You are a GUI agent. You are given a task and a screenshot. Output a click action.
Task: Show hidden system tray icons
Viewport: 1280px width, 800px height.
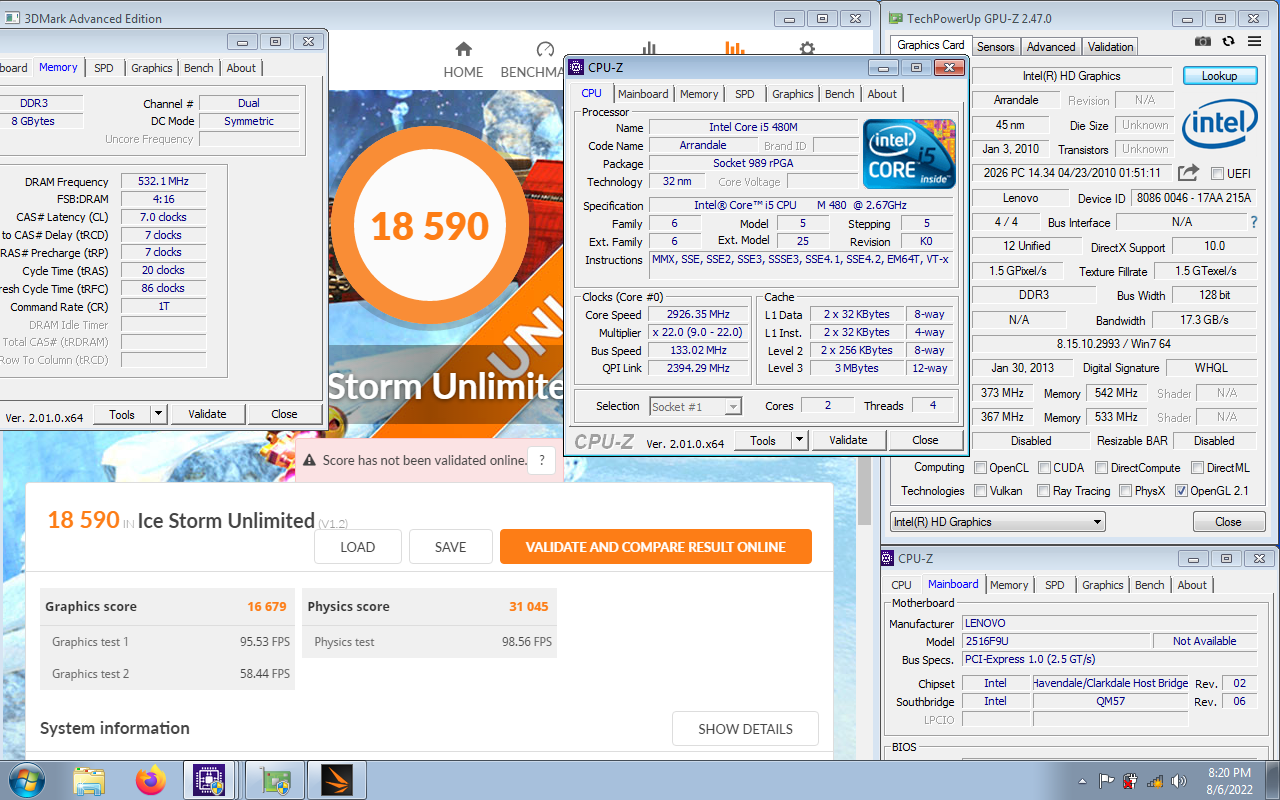click(x=1082, y=781)
